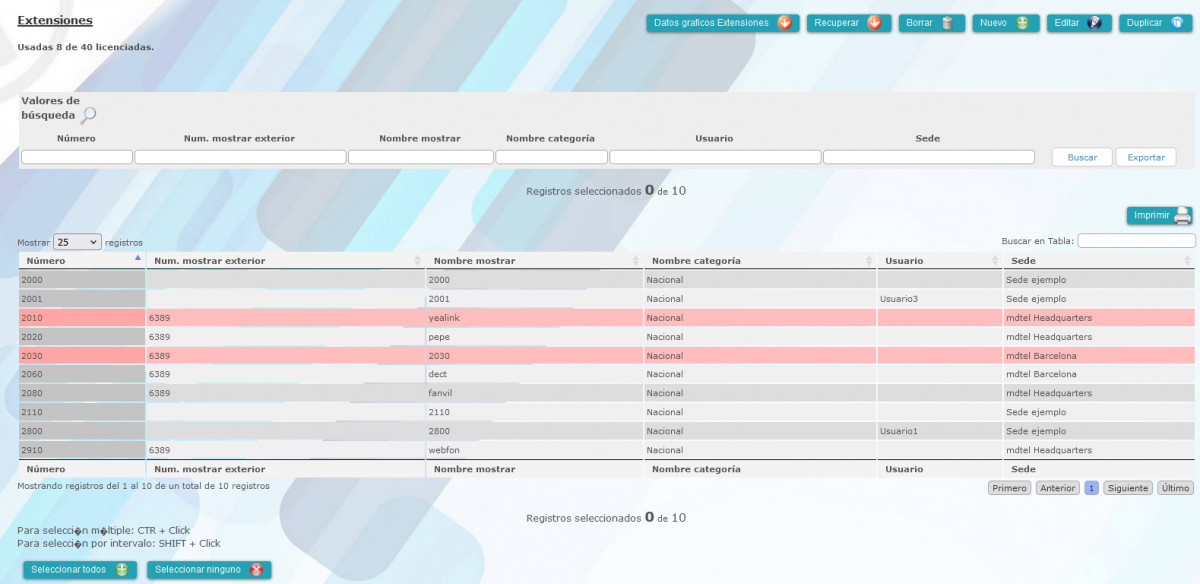Go to Siguiente page
The width and height of the screenshot is (1200, 584).
[1127, 488]
